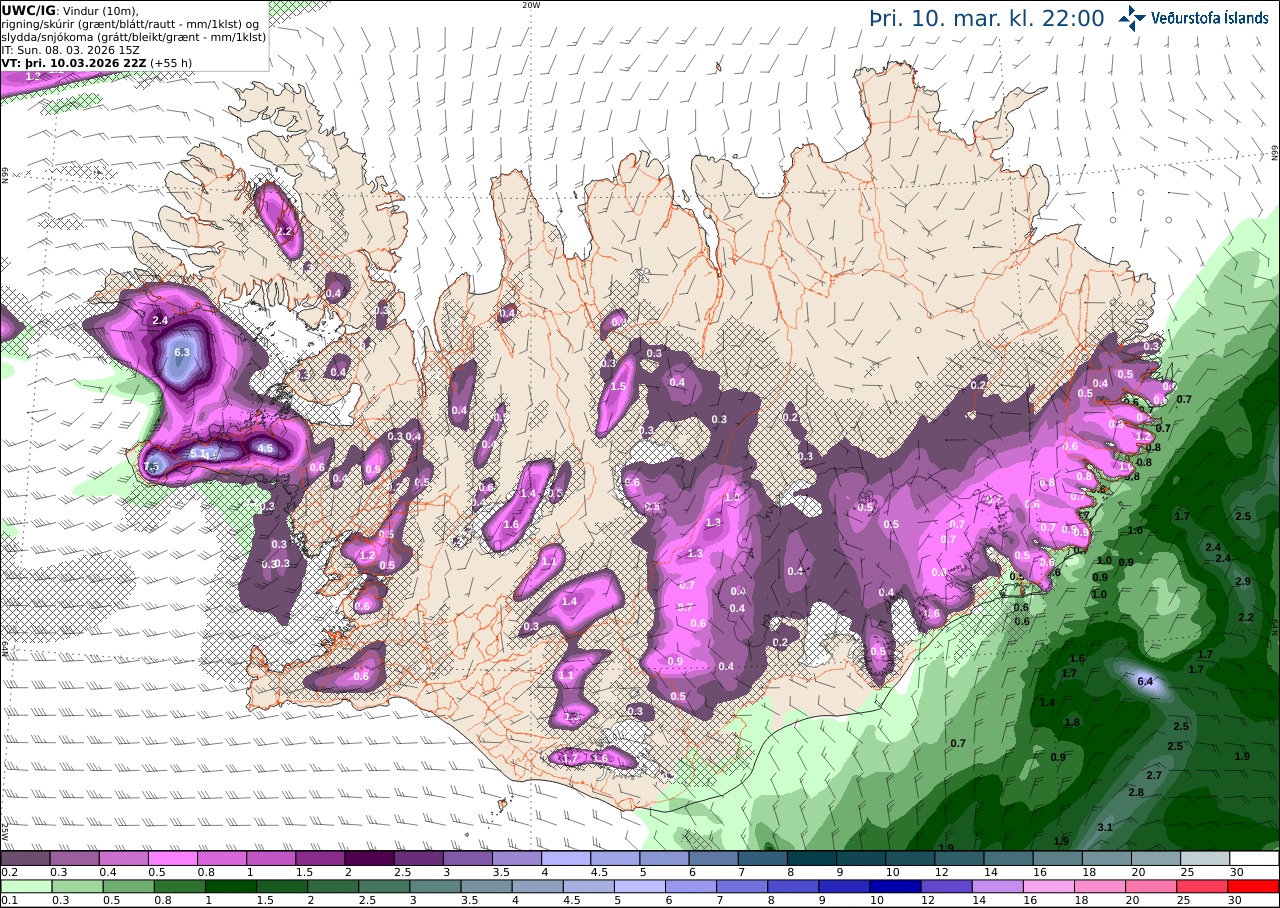The image size is (1280, 908).
Task: Click the 6.3 snowfall value over Snæfellsnes
Action: pyautogui.click(x=182, y=353)
